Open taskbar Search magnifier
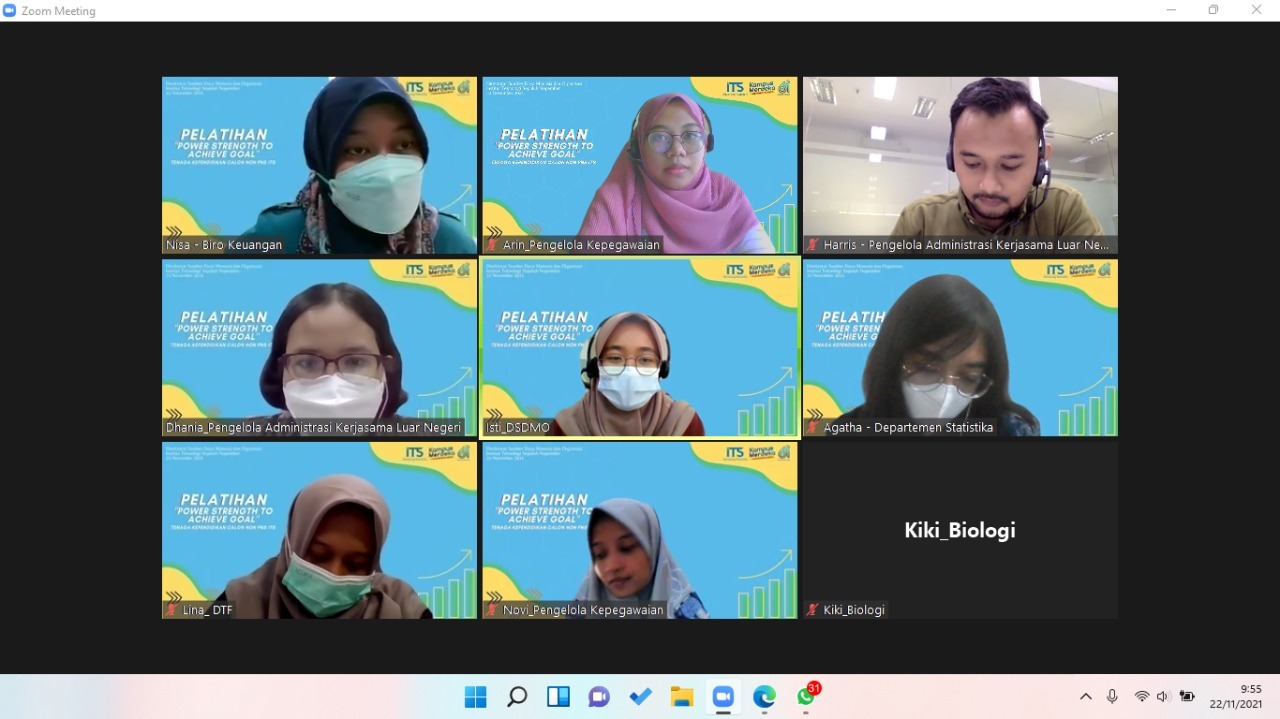Screen dimensions: 1280x719 coord(517,697)
